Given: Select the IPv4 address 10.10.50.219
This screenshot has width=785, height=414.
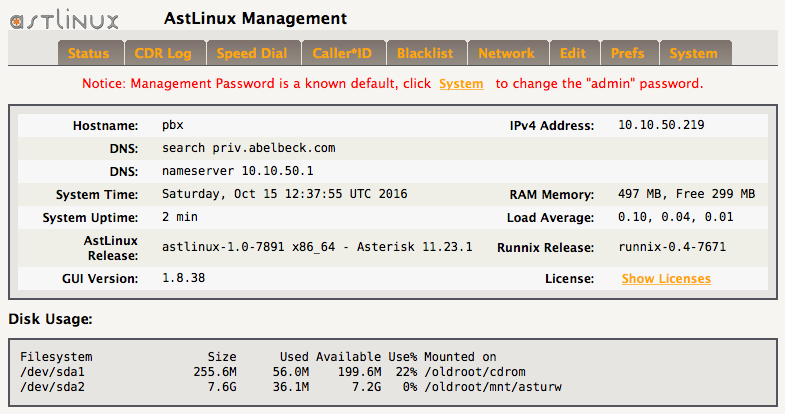Looking at the screenshot, I should coord(661,125).
